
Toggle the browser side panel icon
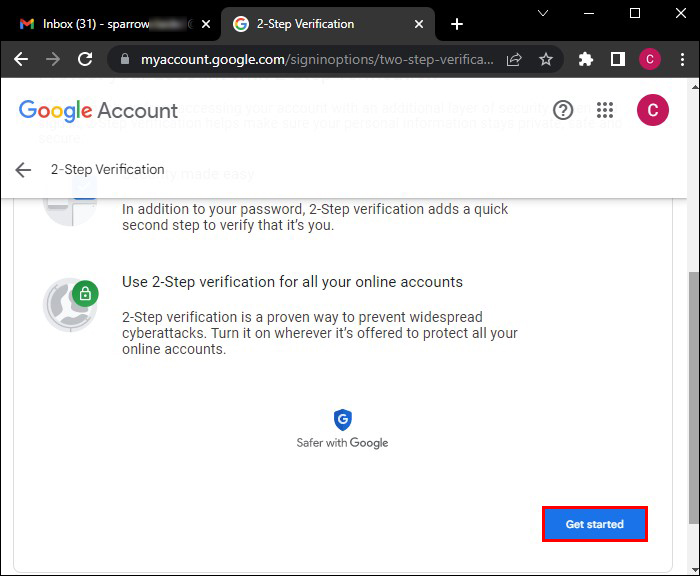[618, 59]
